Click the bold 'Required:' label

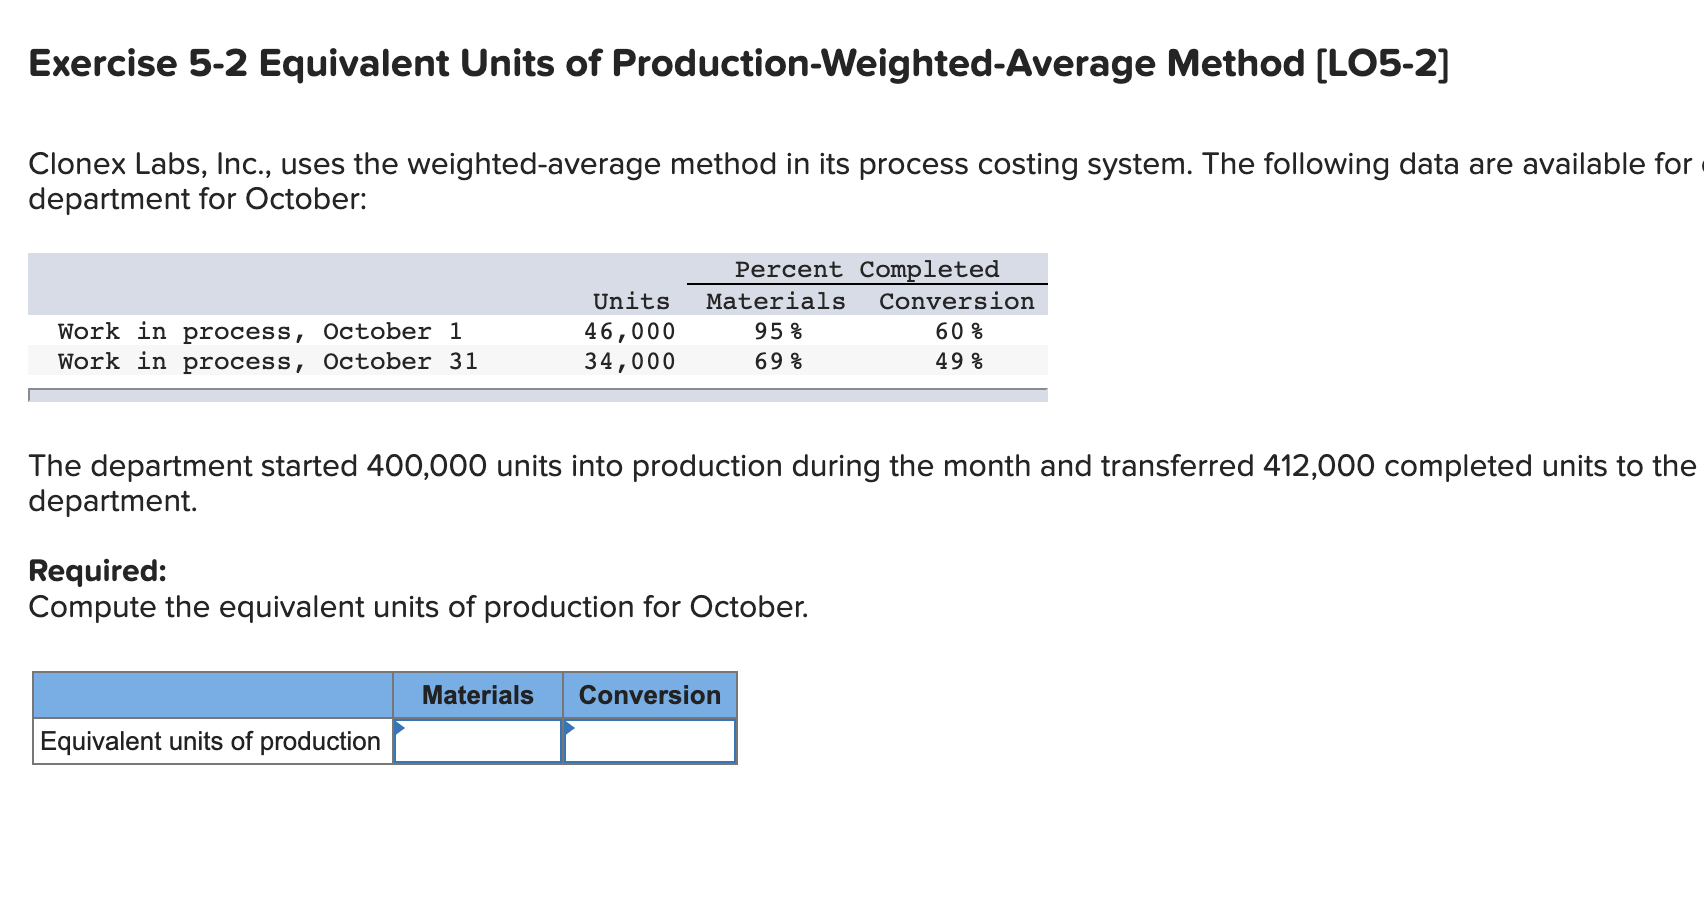click(97, 570)
